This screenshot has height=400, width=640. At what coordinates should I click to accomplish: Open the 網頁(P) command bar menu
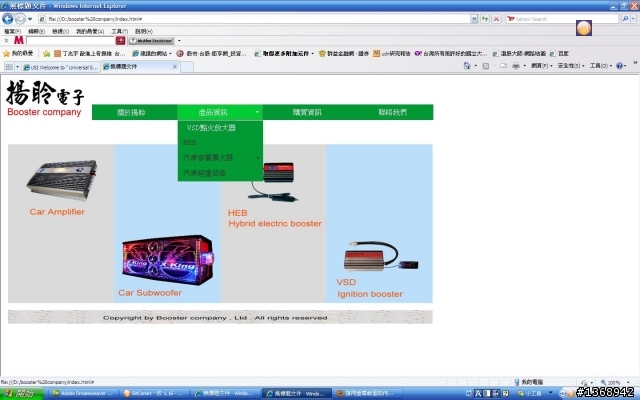tap(541, 66)
